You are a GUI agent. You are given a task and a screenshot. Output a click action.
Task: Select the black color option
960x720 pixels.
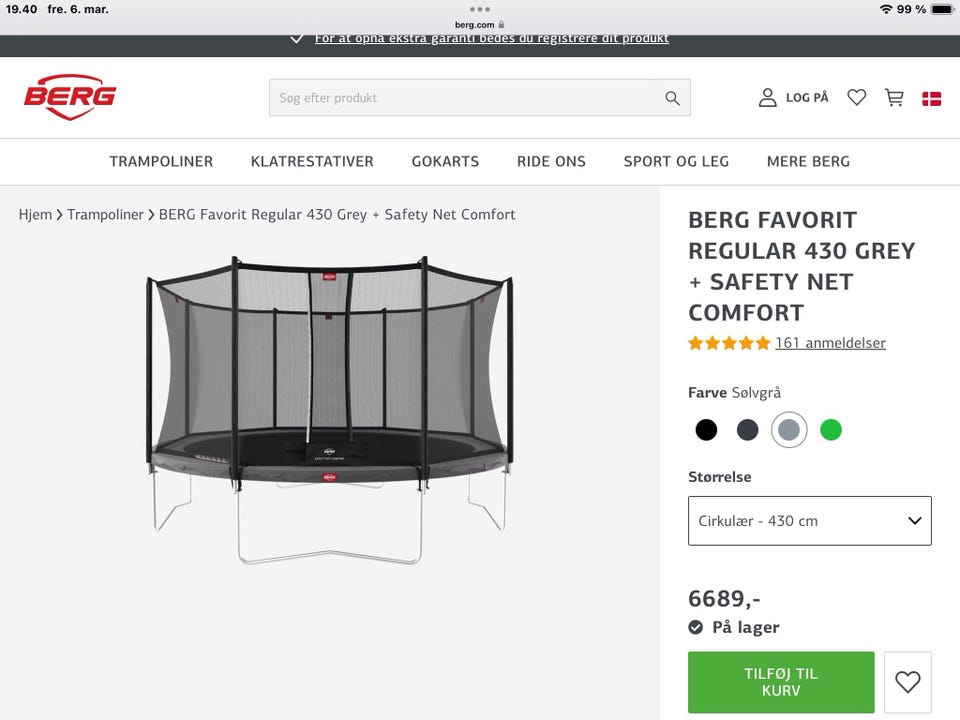707,430
